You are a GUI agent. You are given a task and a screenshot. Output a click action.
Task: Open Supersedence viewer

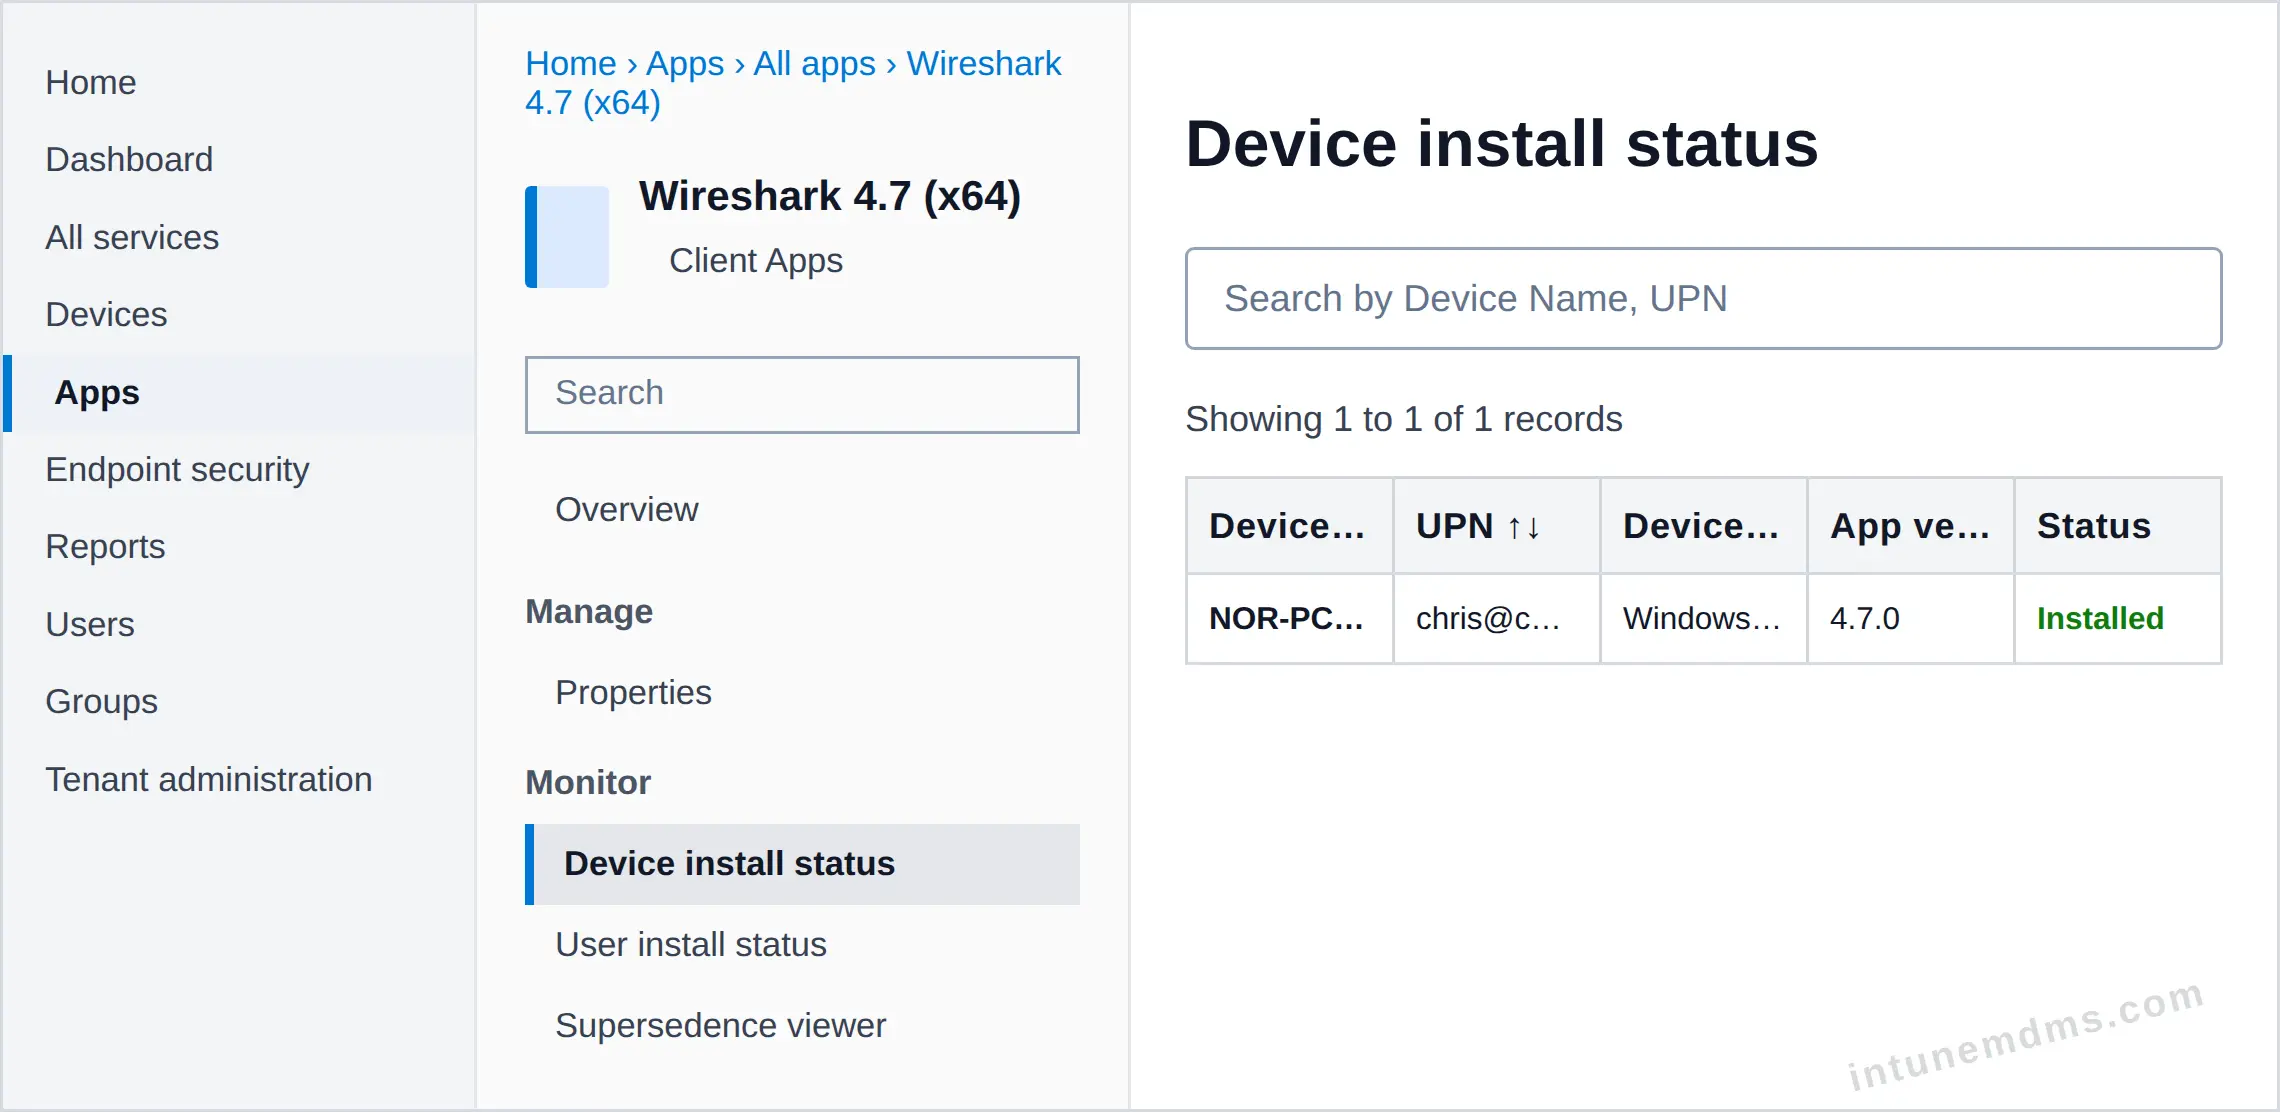point(721,1025)
